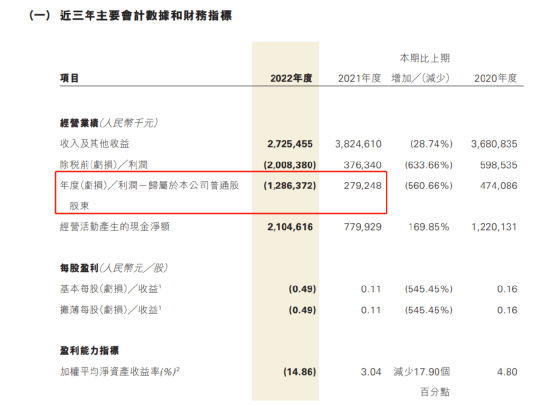
Task: Click the (560.66%) change percentage
Action: [429, 186]
